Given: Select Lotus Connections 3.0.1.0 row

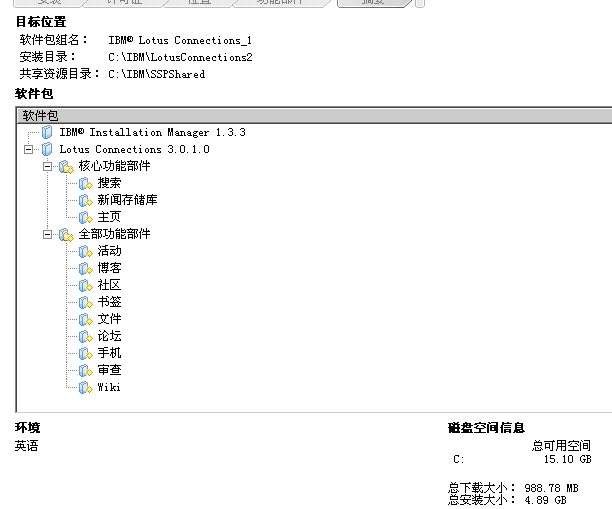Looking at the screenshot, I should (134, 149).
